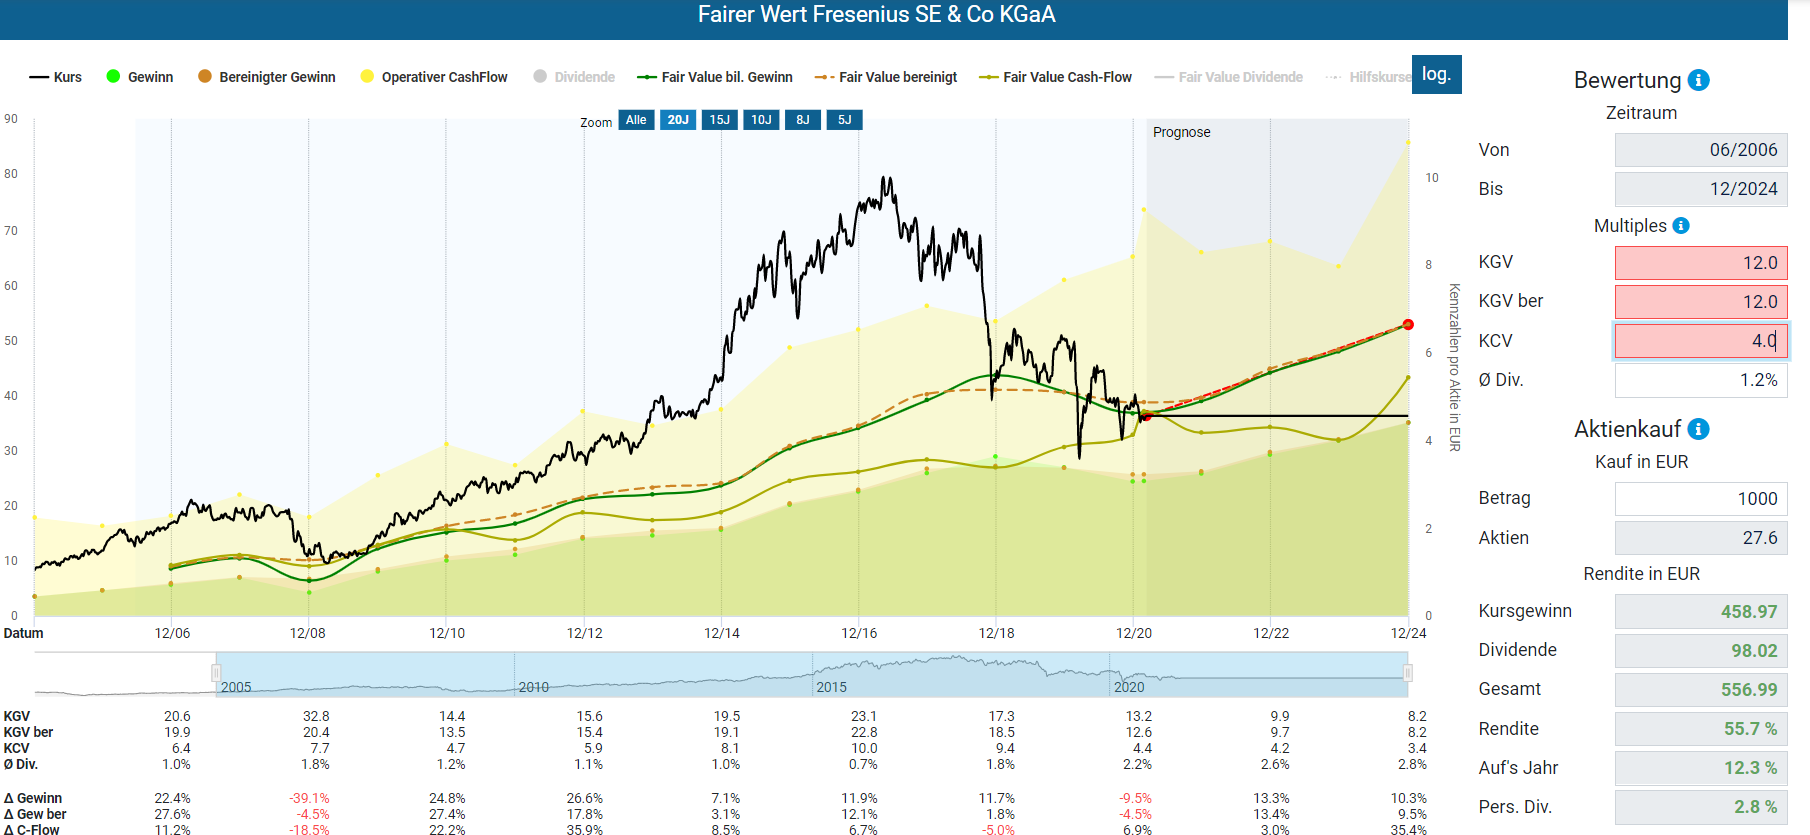Click the 12/16 date axis label
Viewport: 1810px width, 835px height.
[859, 633]
